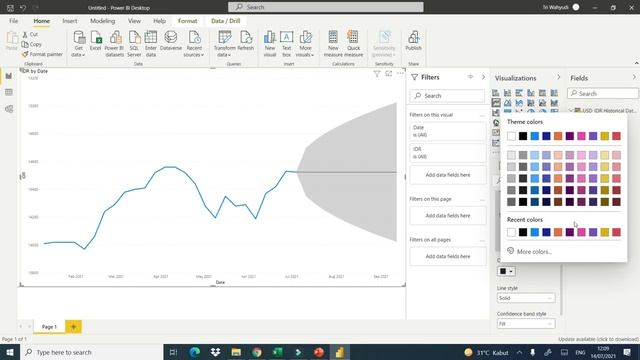Open Excel from taskbar
The image size is (640, 360).
(x=278, y=352)
